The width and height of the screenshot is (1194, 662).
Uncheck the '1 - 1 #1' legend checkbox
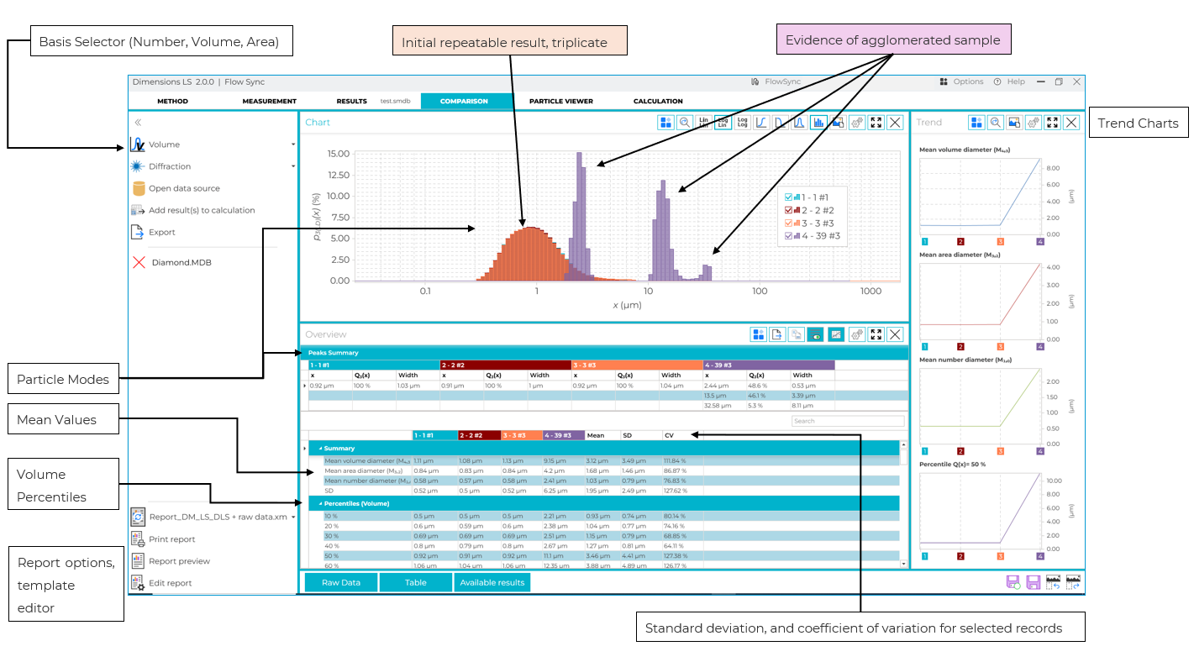[x=789, y=198]
